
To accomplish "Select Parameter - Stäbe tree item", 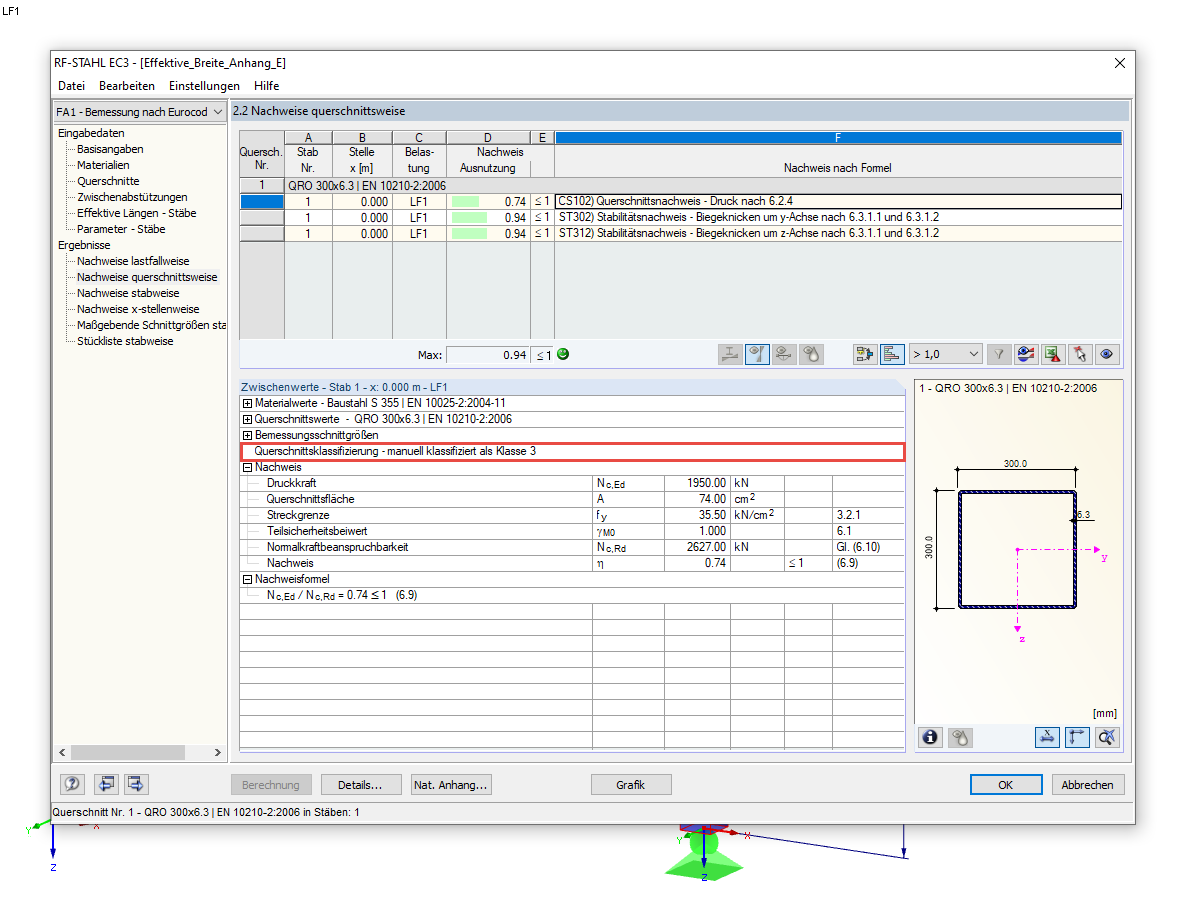I will (x=119, y=229).
